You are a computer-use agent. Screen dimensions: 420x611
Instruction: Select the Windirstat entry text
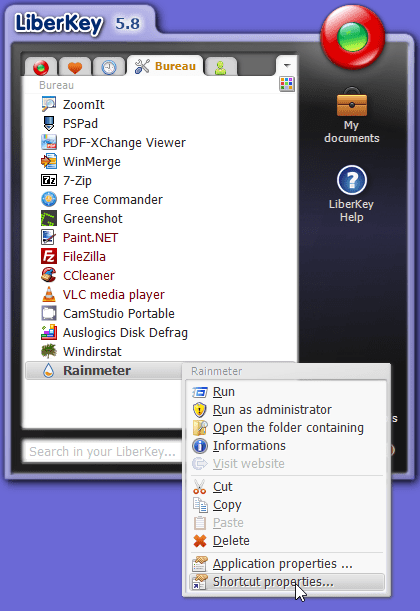pos(92,351)
